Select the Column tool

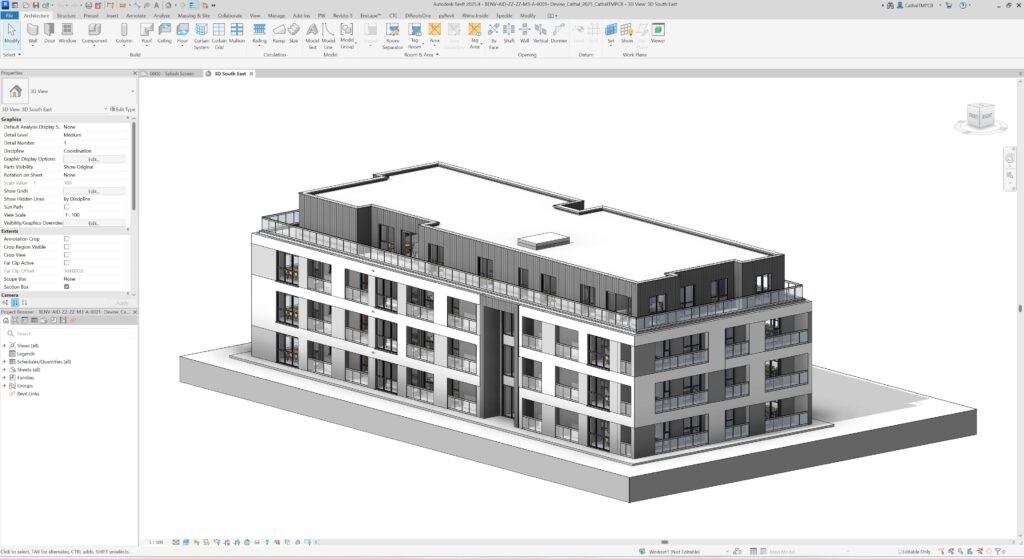[124, 33]
